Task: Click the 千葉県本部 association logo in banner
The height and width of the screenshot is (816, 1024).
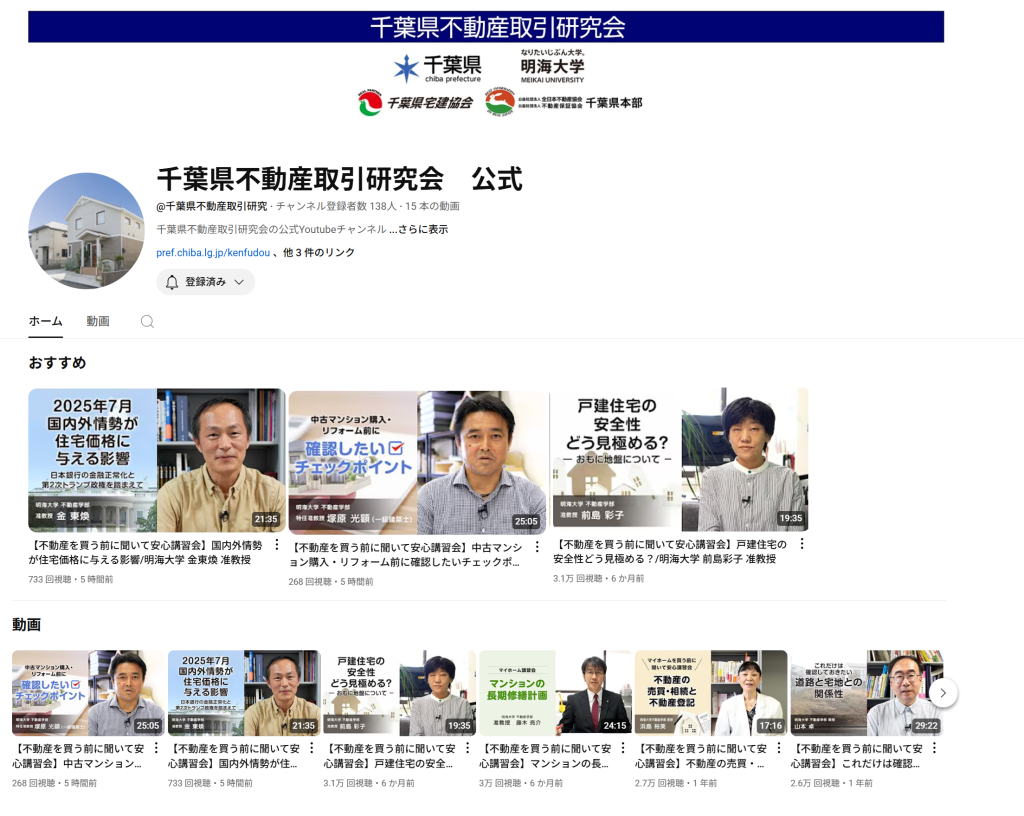Action: tap(564, 102)
